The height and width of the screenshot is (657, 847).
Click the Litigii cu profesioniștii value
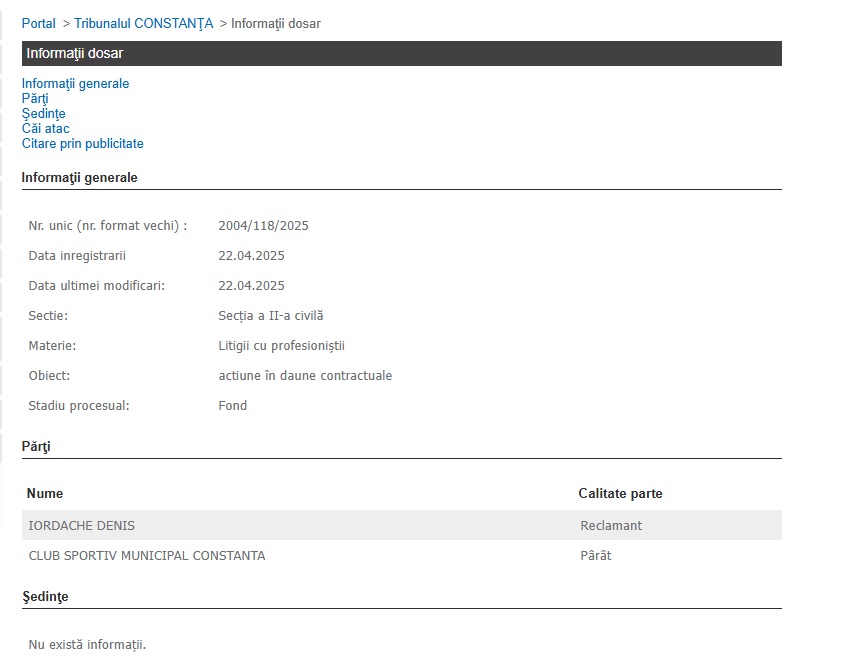[x=281, y=346]
